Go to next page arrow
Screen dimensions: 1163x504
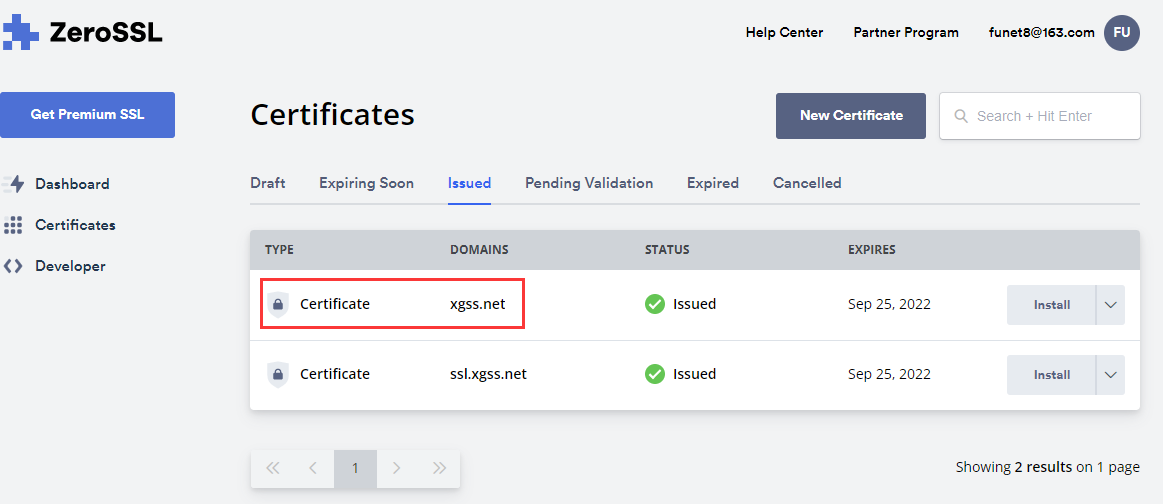click(x=397, y=468)
